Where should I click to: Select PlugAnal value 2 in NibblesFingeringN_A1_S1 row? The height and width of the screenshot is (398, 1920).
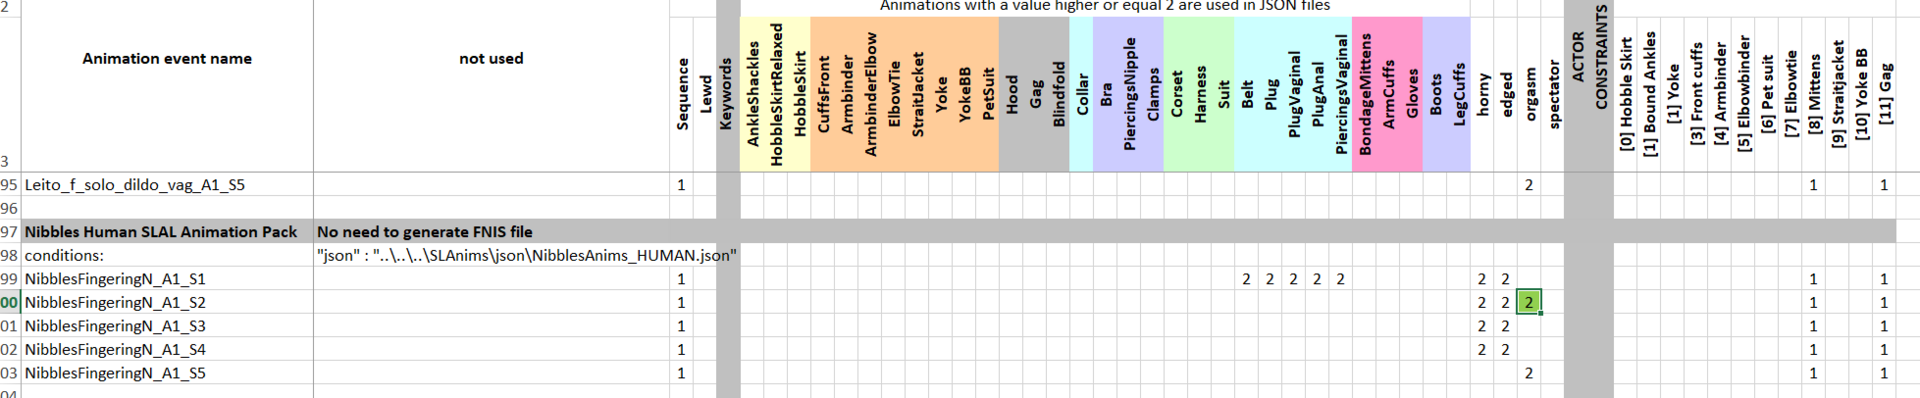click(x=1317, y=279)
